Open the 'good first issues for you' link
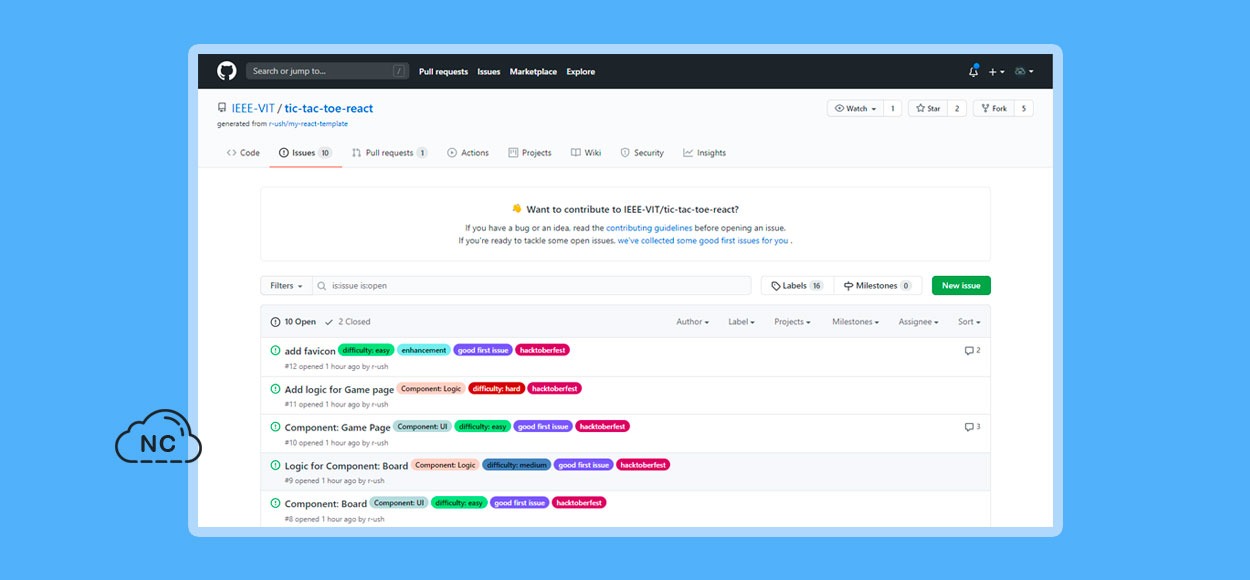Image resolution: width=1250 pixels, height=580 pixels. (703, 241)
